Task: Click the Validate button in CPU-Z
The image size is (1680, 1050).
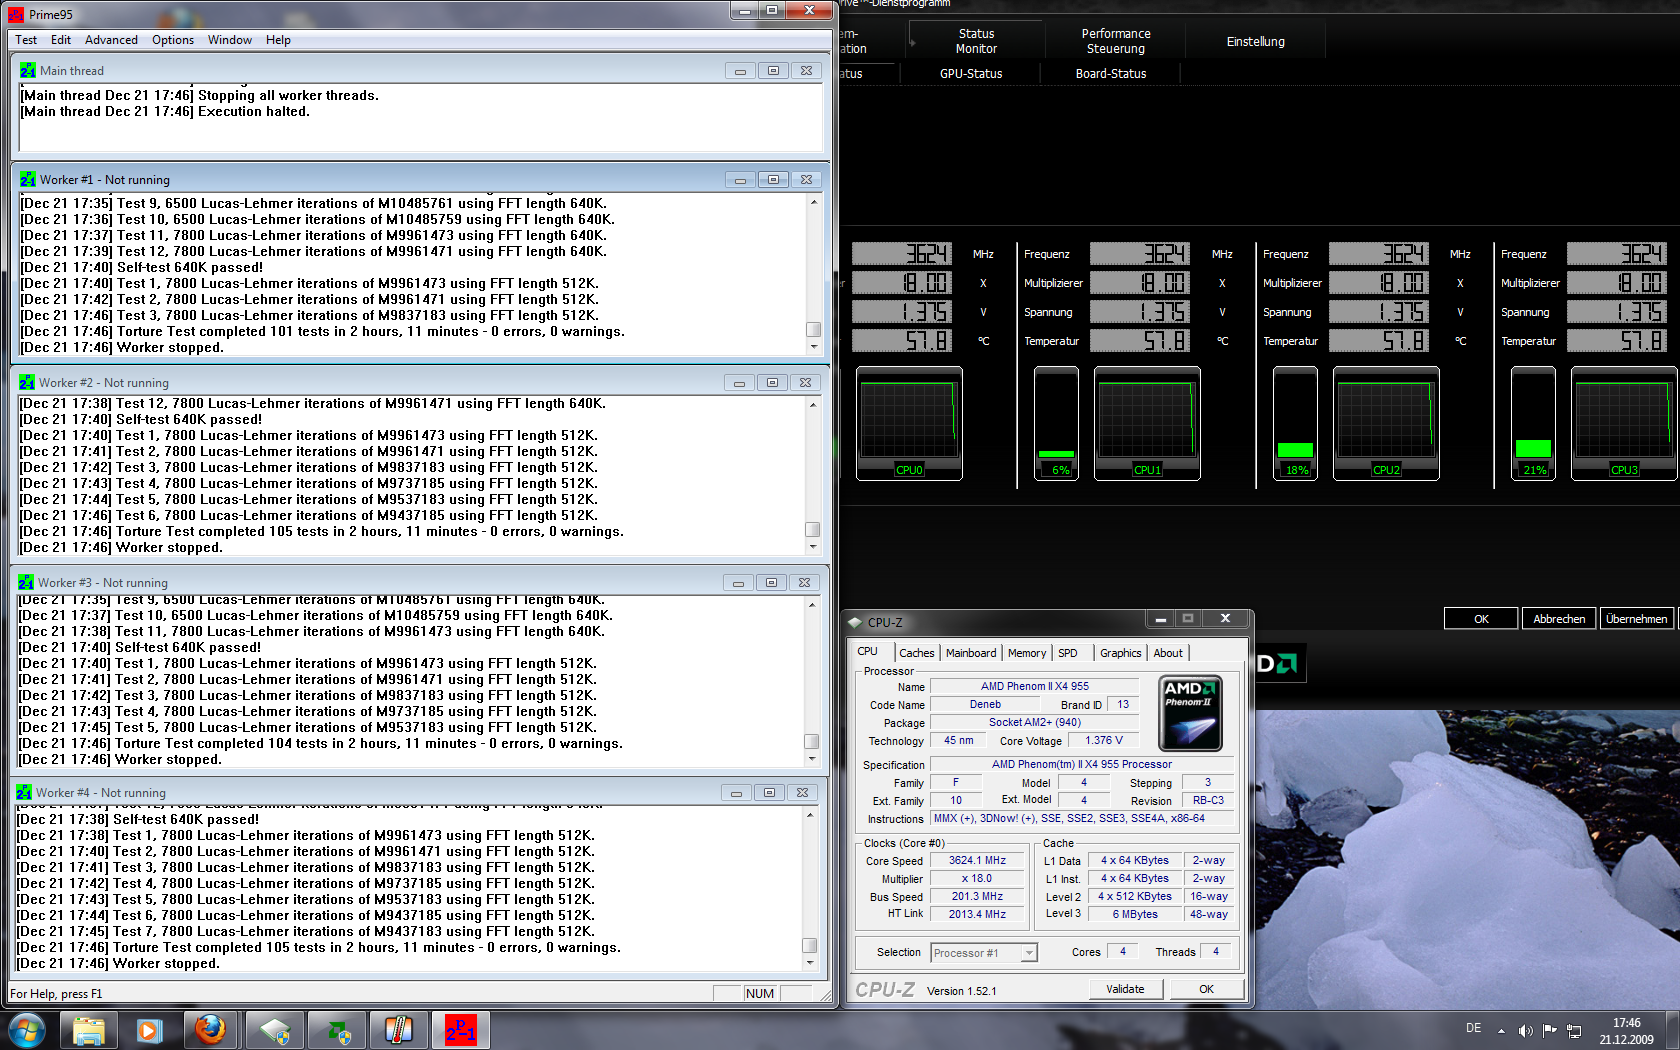Action: pyautogui.click(x=1125, y=989)
